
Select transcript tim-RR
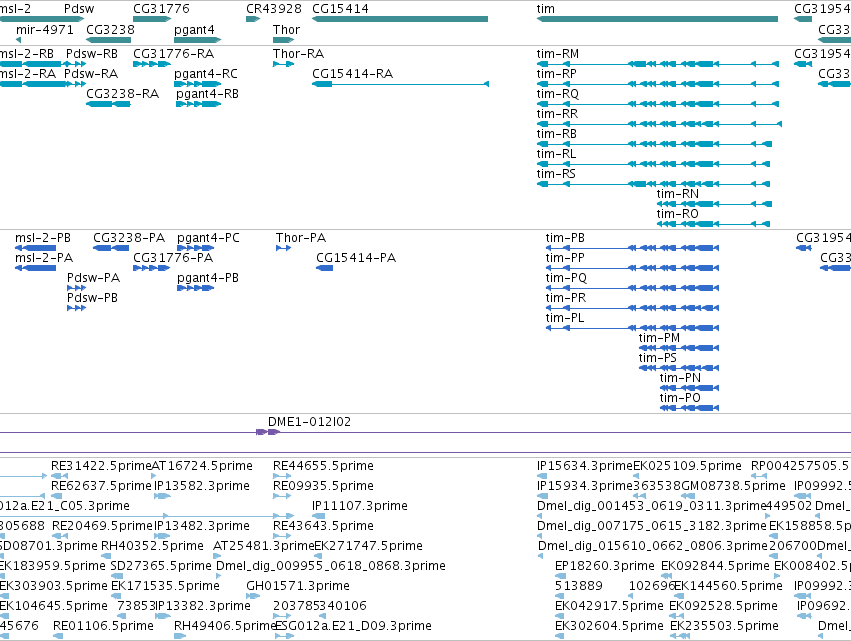[659, 124]
